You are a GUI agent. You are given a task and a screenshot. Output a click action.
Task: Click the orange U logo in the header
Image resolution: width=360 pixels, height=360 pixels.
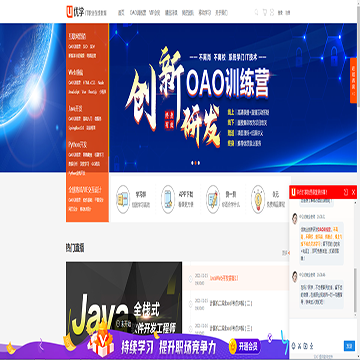[x=69, y=12]
